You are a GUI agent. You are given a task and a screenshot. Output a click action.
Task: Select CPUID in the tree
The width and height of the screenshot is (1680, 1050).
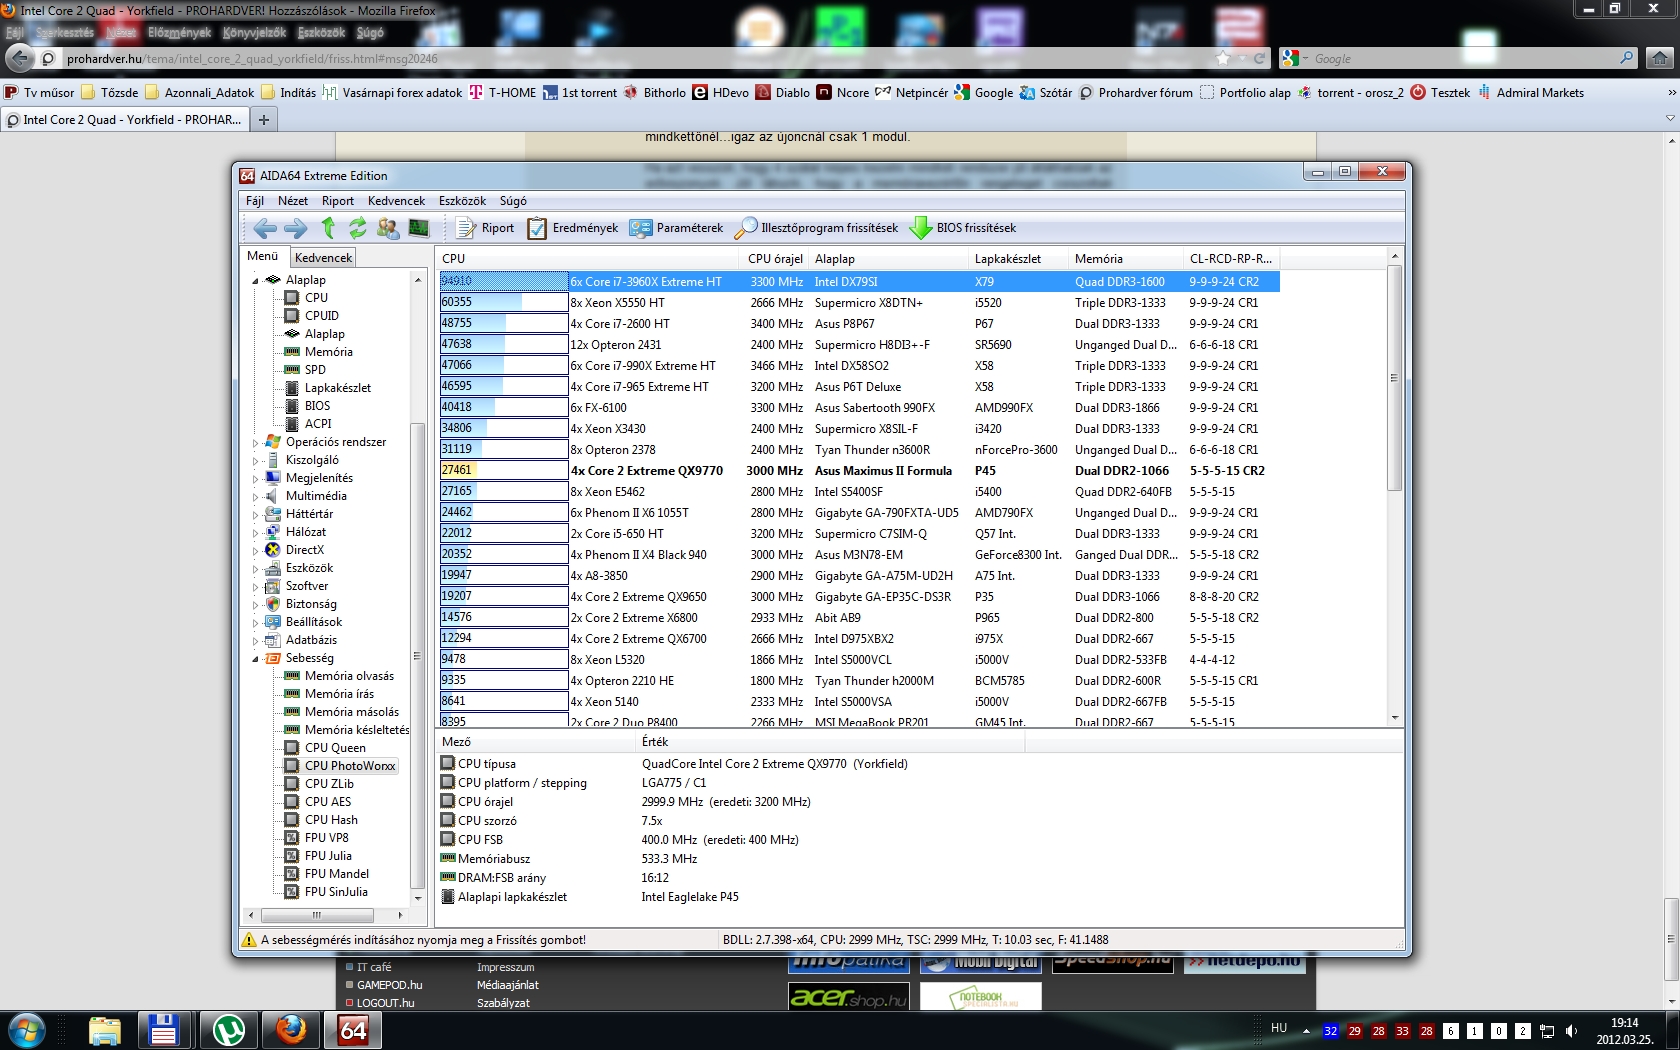(x=321, y=316)
